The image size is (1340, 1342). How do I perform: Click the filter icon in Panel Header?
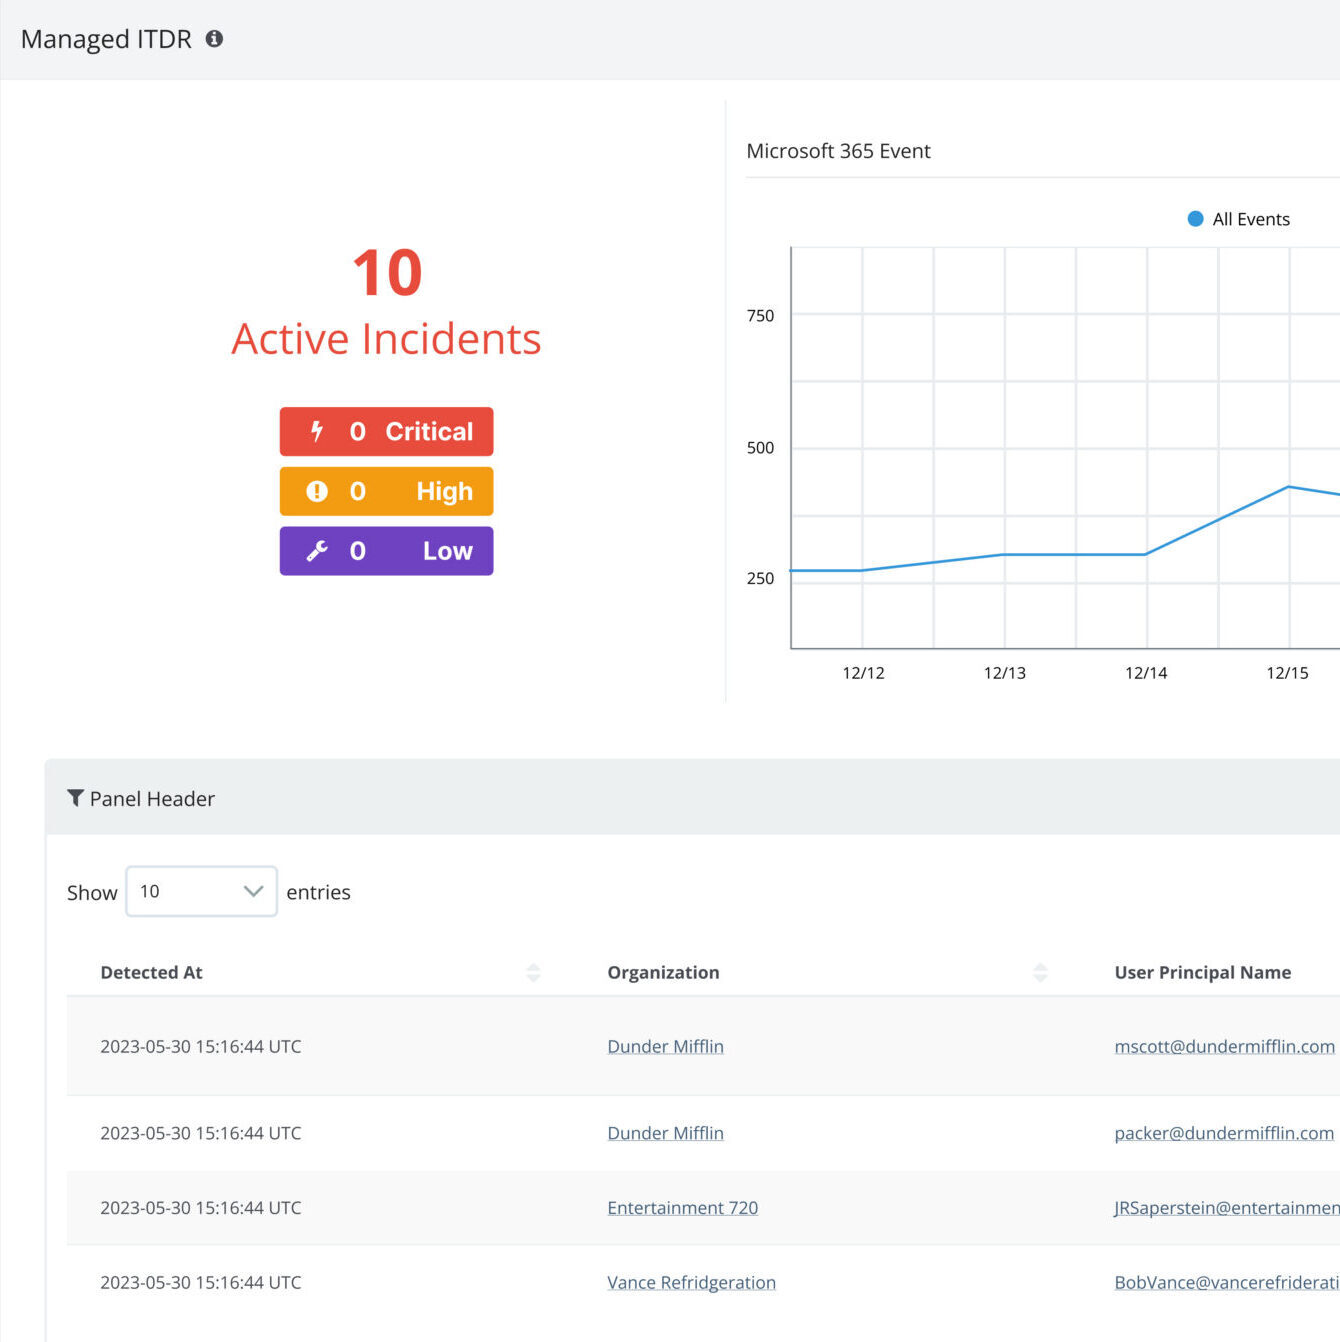click(75, 798)
